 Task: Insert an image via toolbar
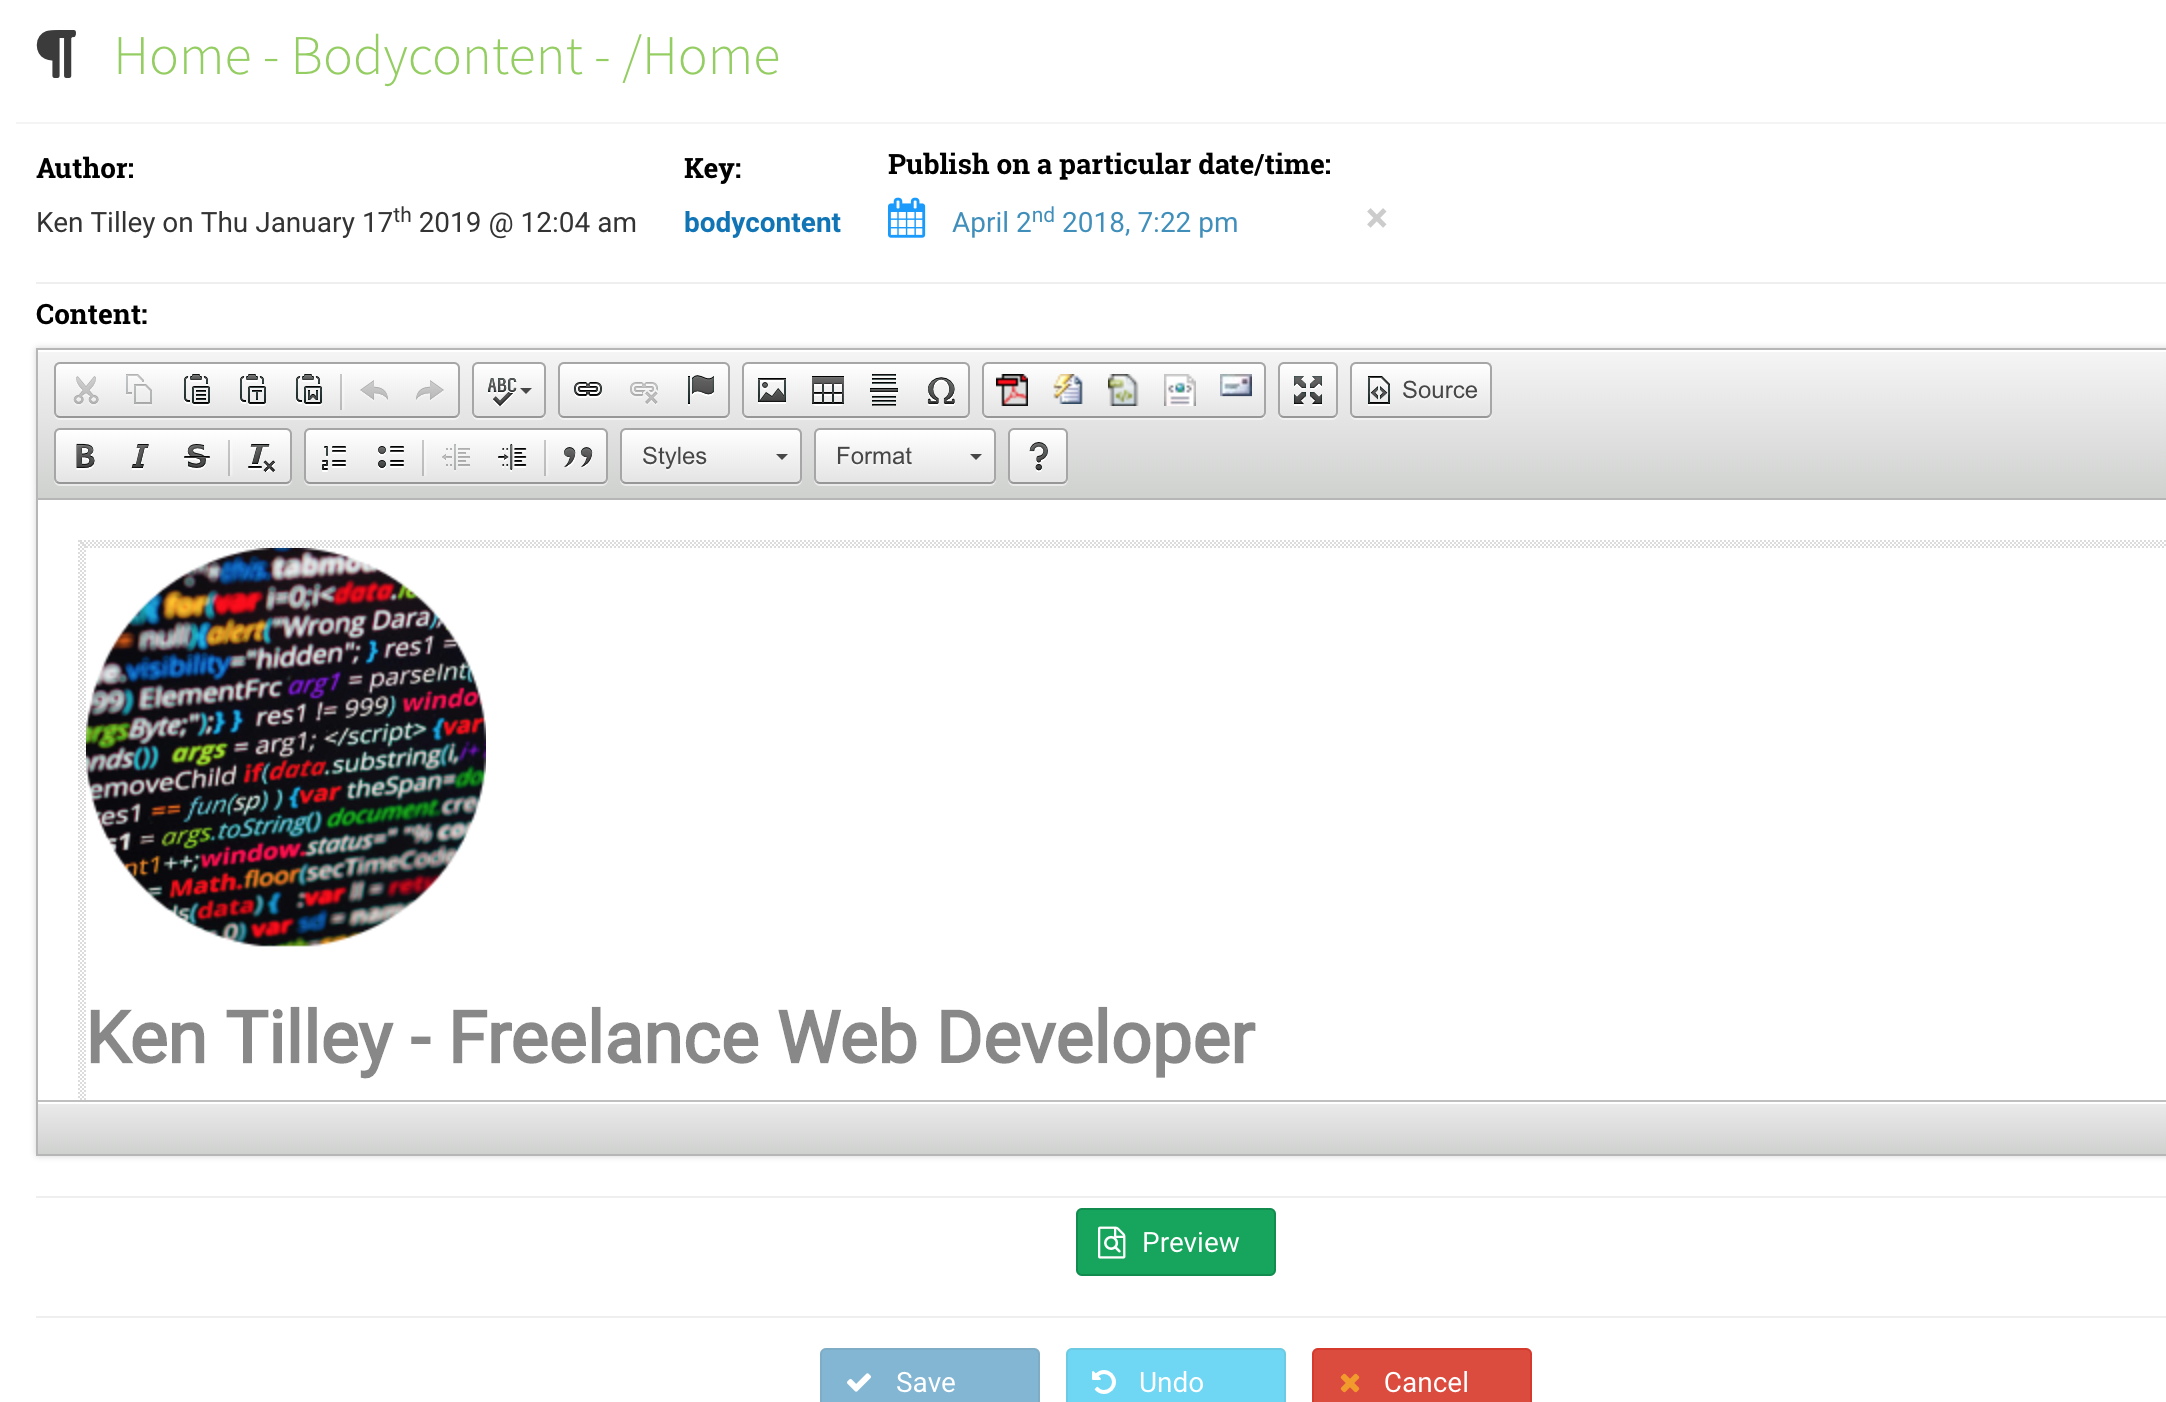click(771, 389)
